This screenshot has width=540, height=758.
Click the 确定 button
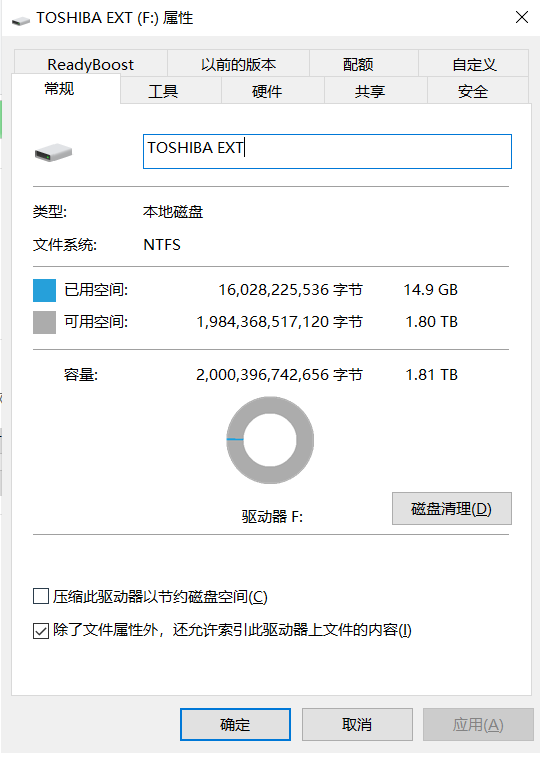tap(235, 724)
